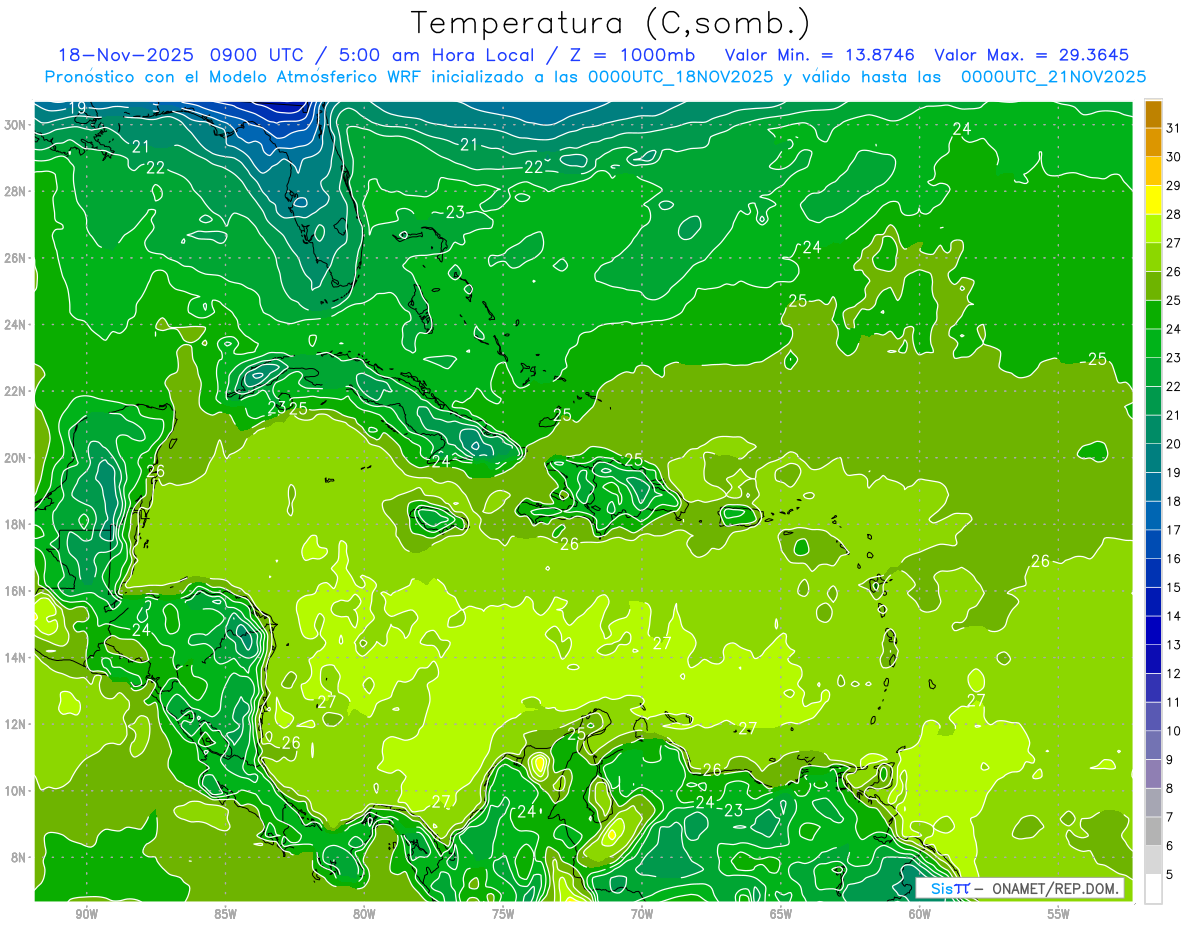Click the 24N latitude axis label
The height and width of the screenshot is (927, 1200).
click(16, 325)
